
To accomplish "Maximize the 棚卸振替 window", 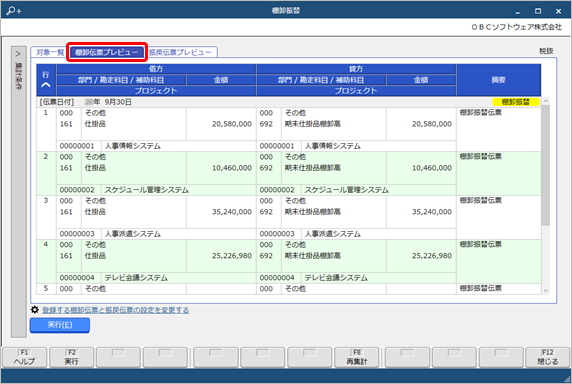I will 538,11.
